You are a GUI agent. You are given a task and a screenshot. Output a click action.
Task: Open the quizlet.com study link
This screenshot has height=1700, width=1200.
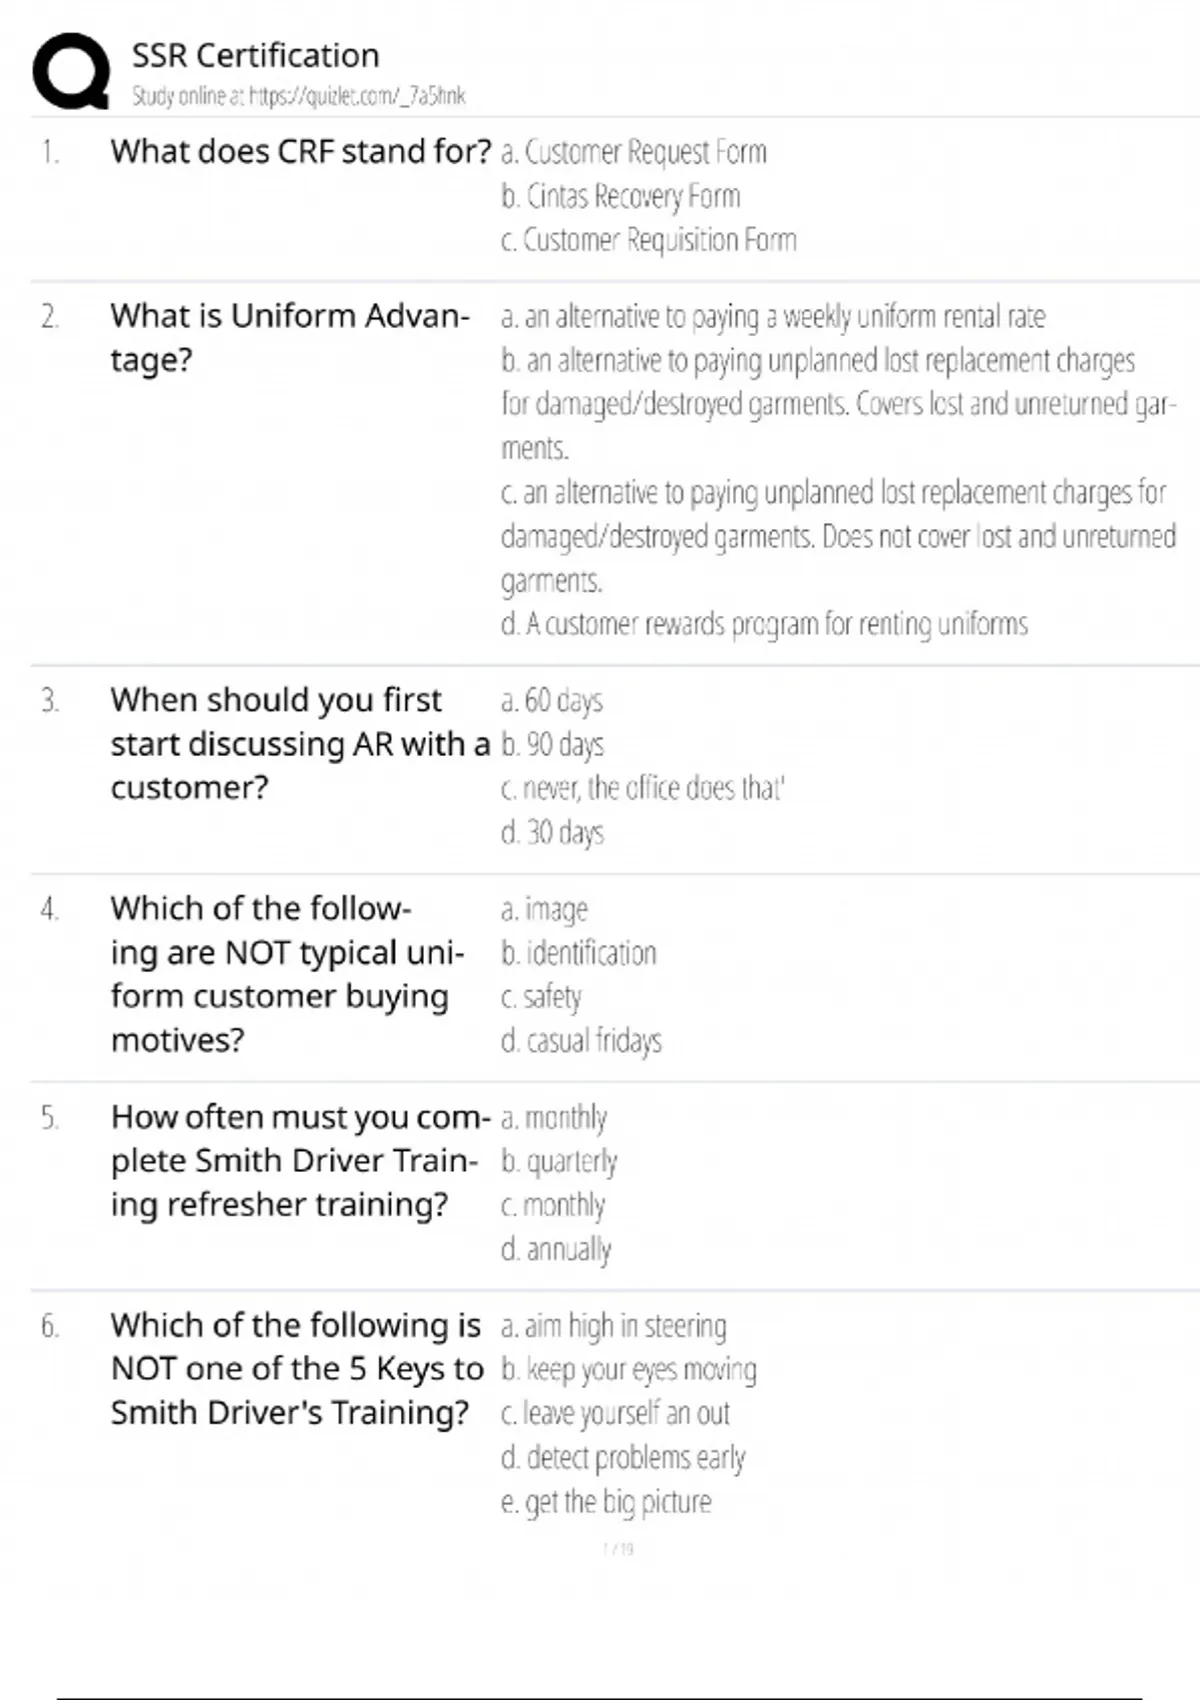click(x=298, y=96)
